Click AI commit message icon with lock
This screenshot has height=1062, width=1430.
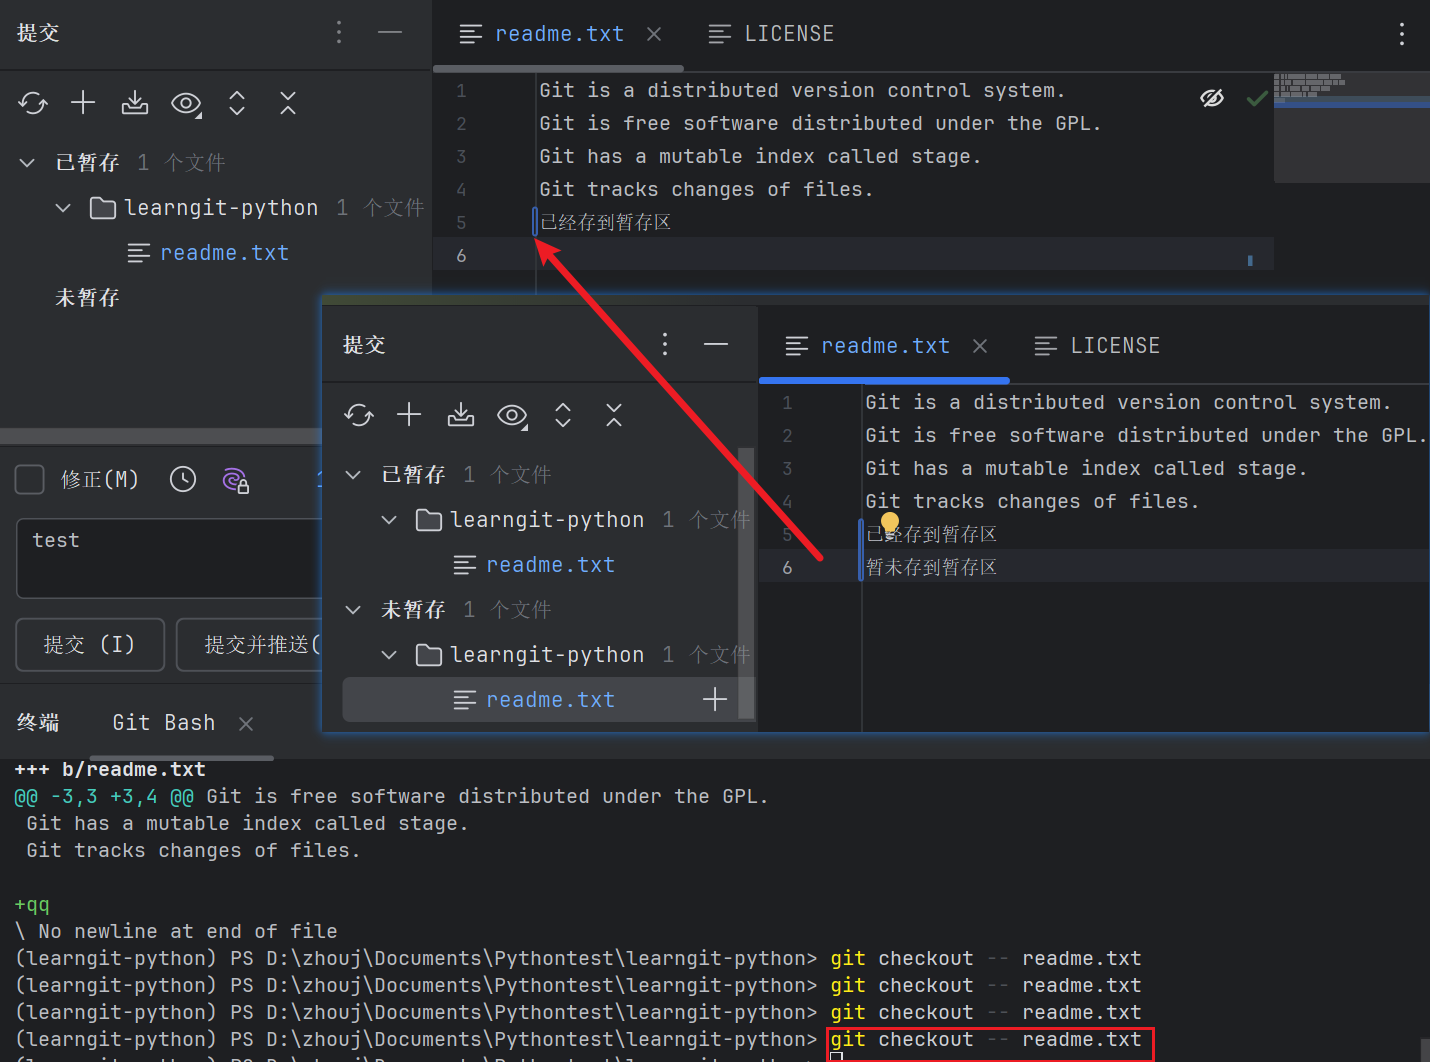pyautogui.click(x=236, y=481)
